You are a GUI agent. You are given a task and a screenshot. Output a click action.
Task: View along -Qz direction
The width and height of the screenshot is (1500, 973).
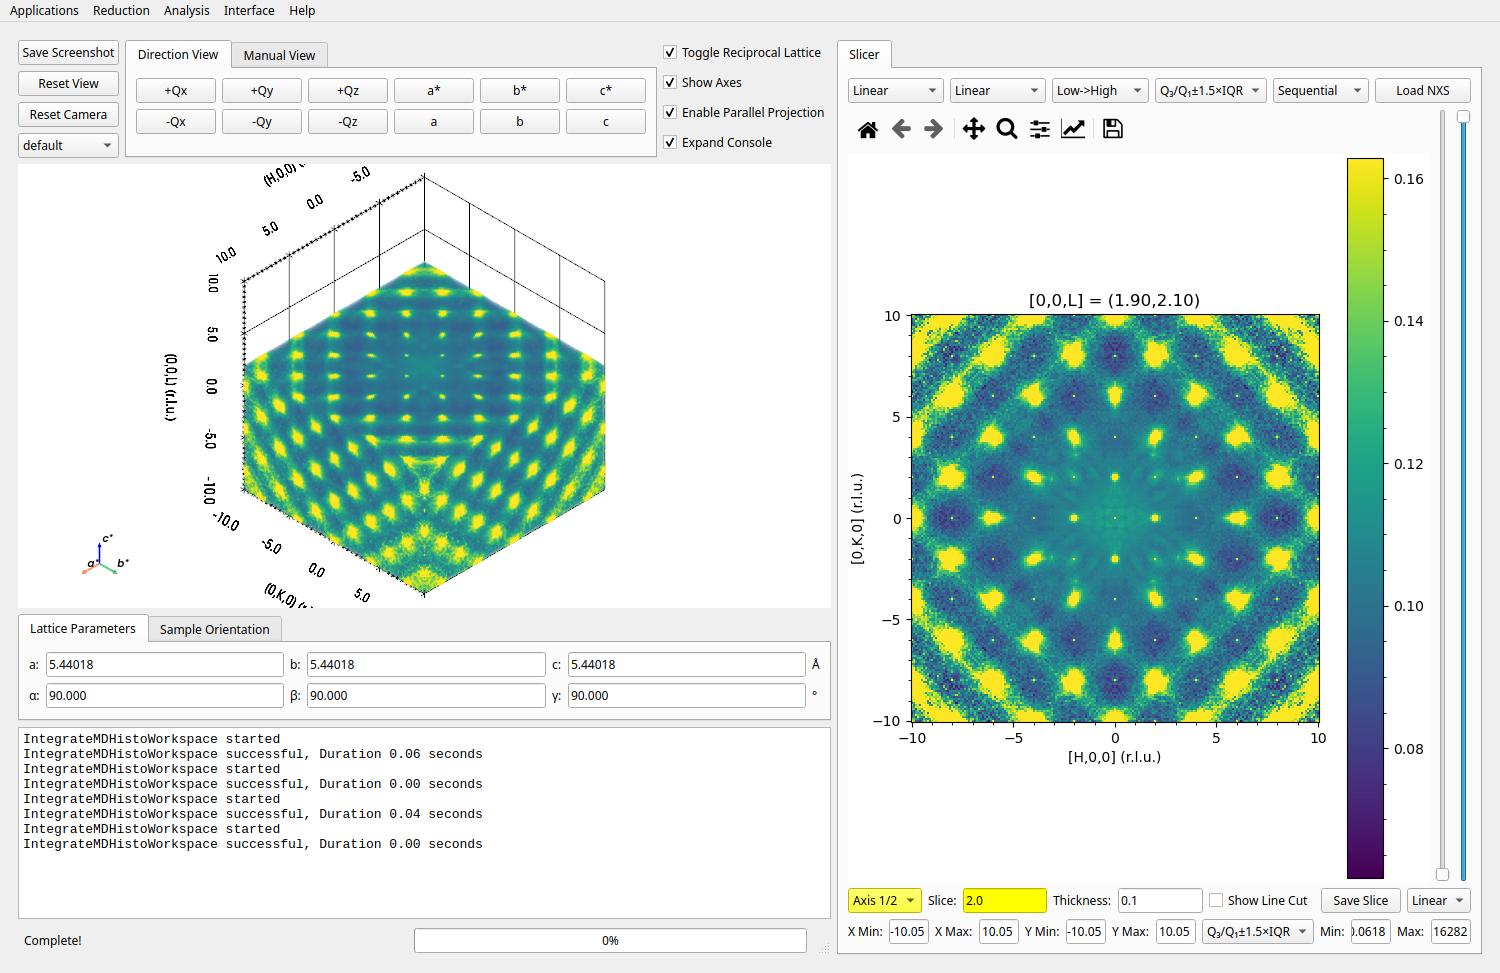click(348, 121)
